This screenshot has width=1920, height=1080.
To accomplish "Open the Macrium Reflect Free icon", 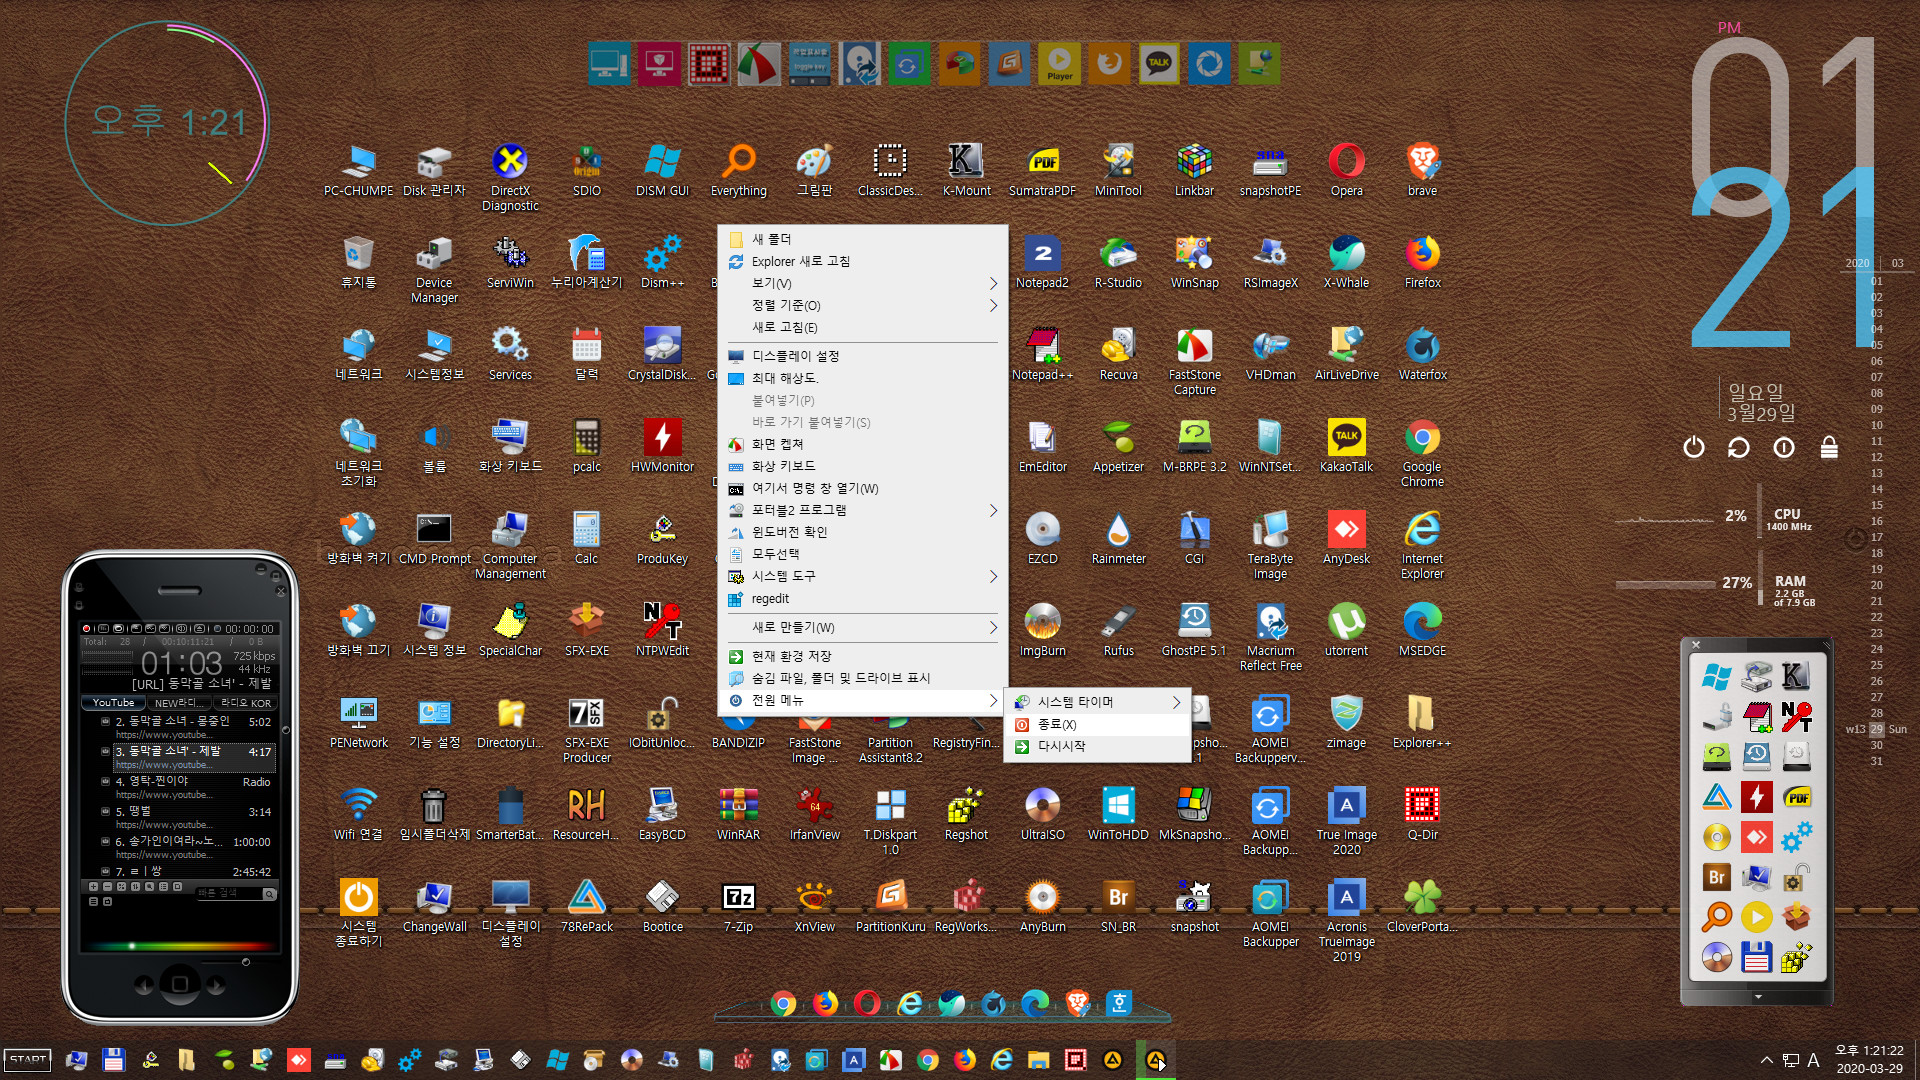I will pos(1270,637).
